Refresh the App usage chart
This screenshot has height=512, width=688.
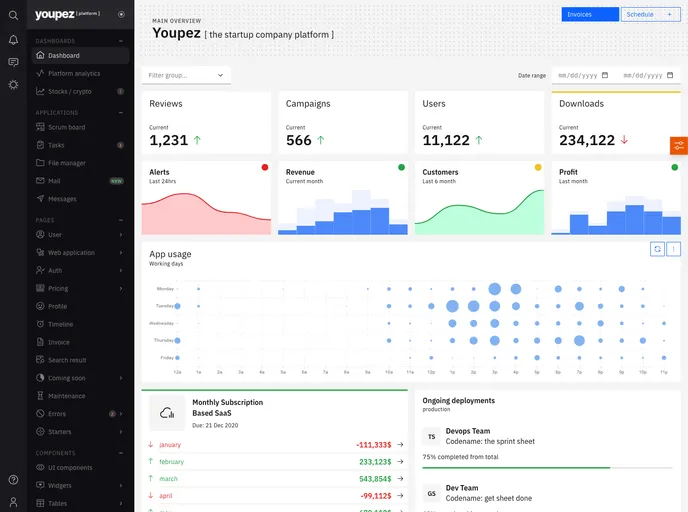(x=657, y=249)
